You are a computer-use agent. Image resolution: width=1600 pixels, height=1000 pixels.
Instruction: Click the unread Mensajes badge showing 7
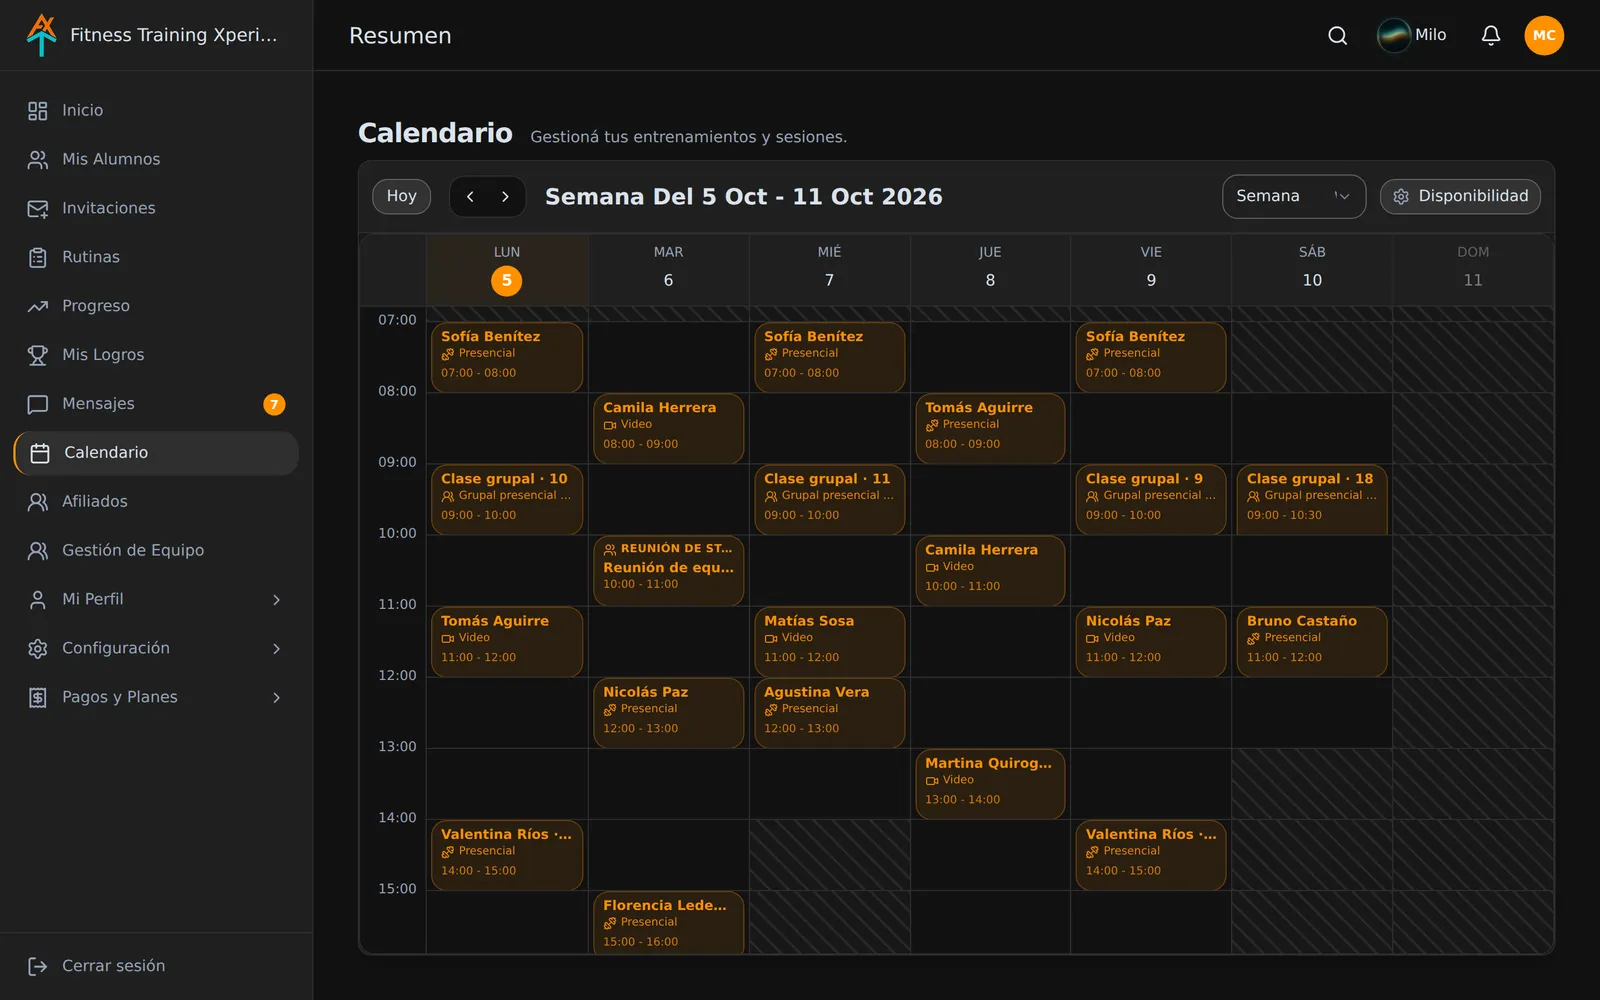(x=274, y=404)
